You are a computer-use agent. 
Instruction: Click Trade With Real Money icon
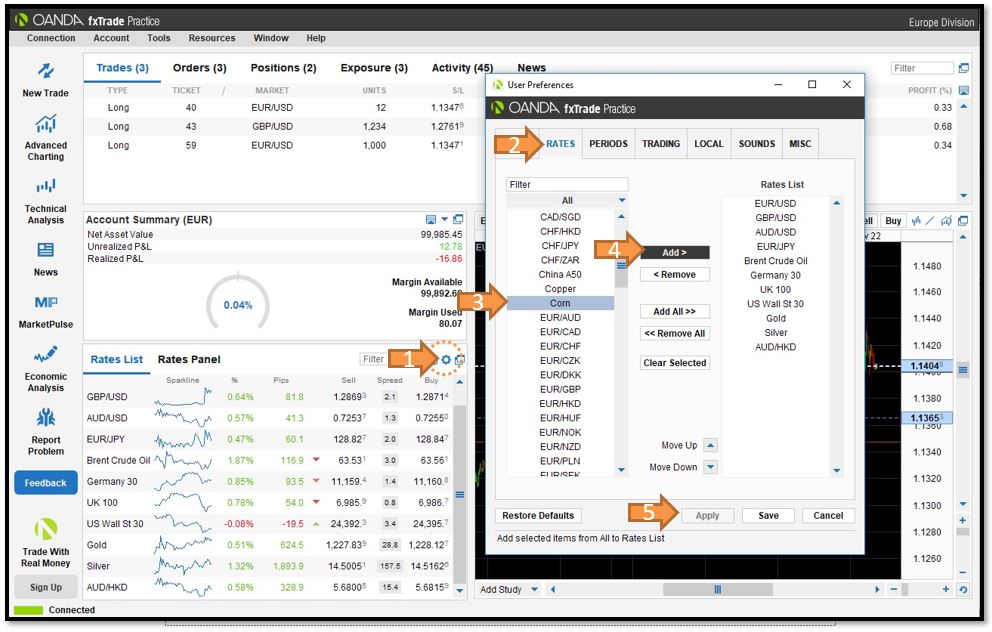pyautogui.click(x=46, y=529)
